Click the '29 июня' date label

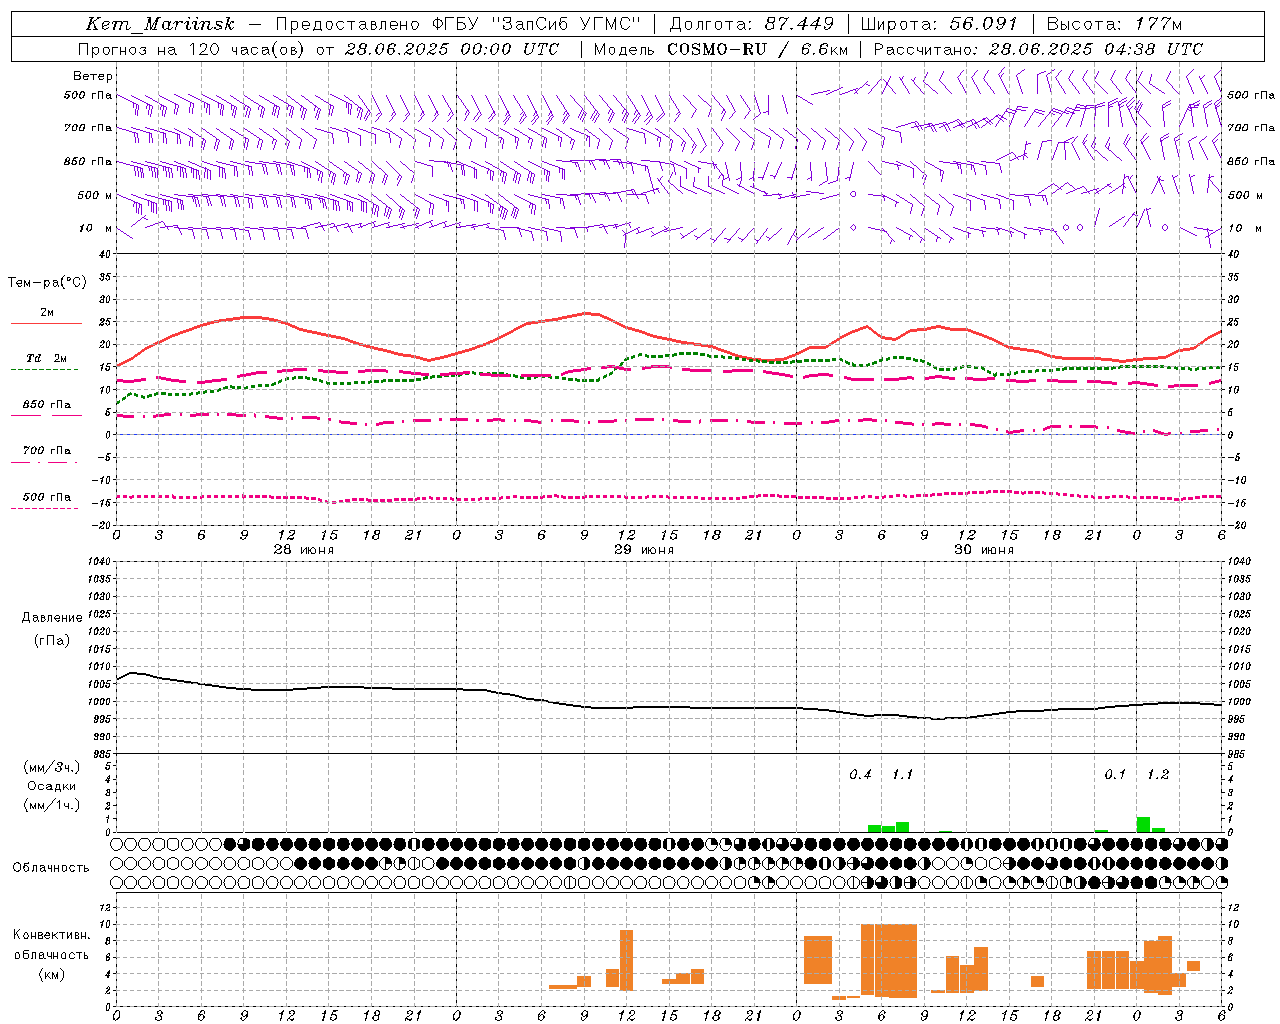coord(644,550)
